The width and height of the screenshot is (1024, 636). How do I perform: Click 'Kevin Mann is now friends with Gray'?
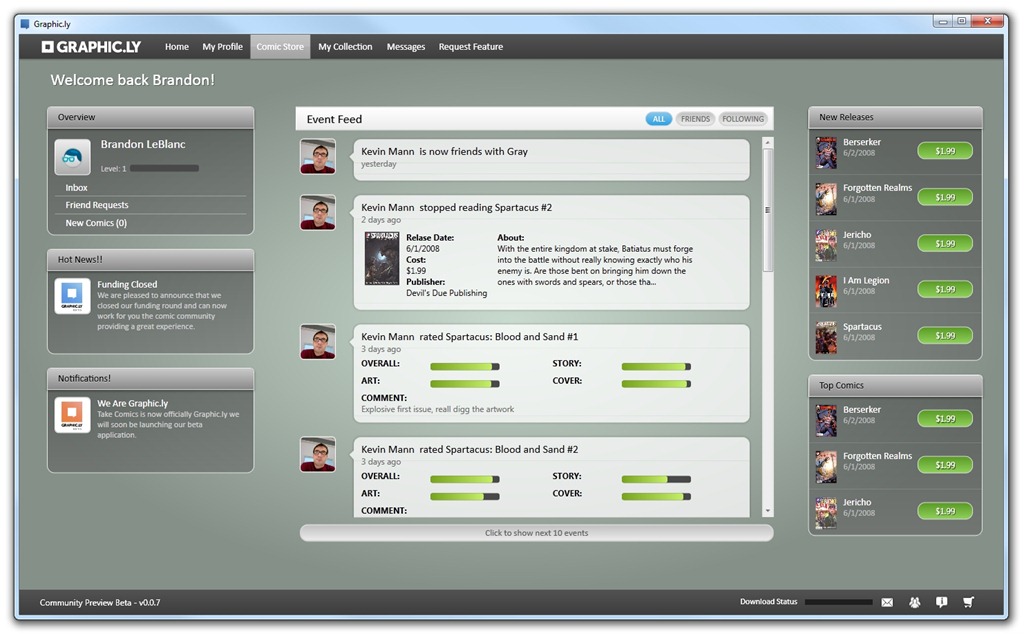click(x=444, y=151)
